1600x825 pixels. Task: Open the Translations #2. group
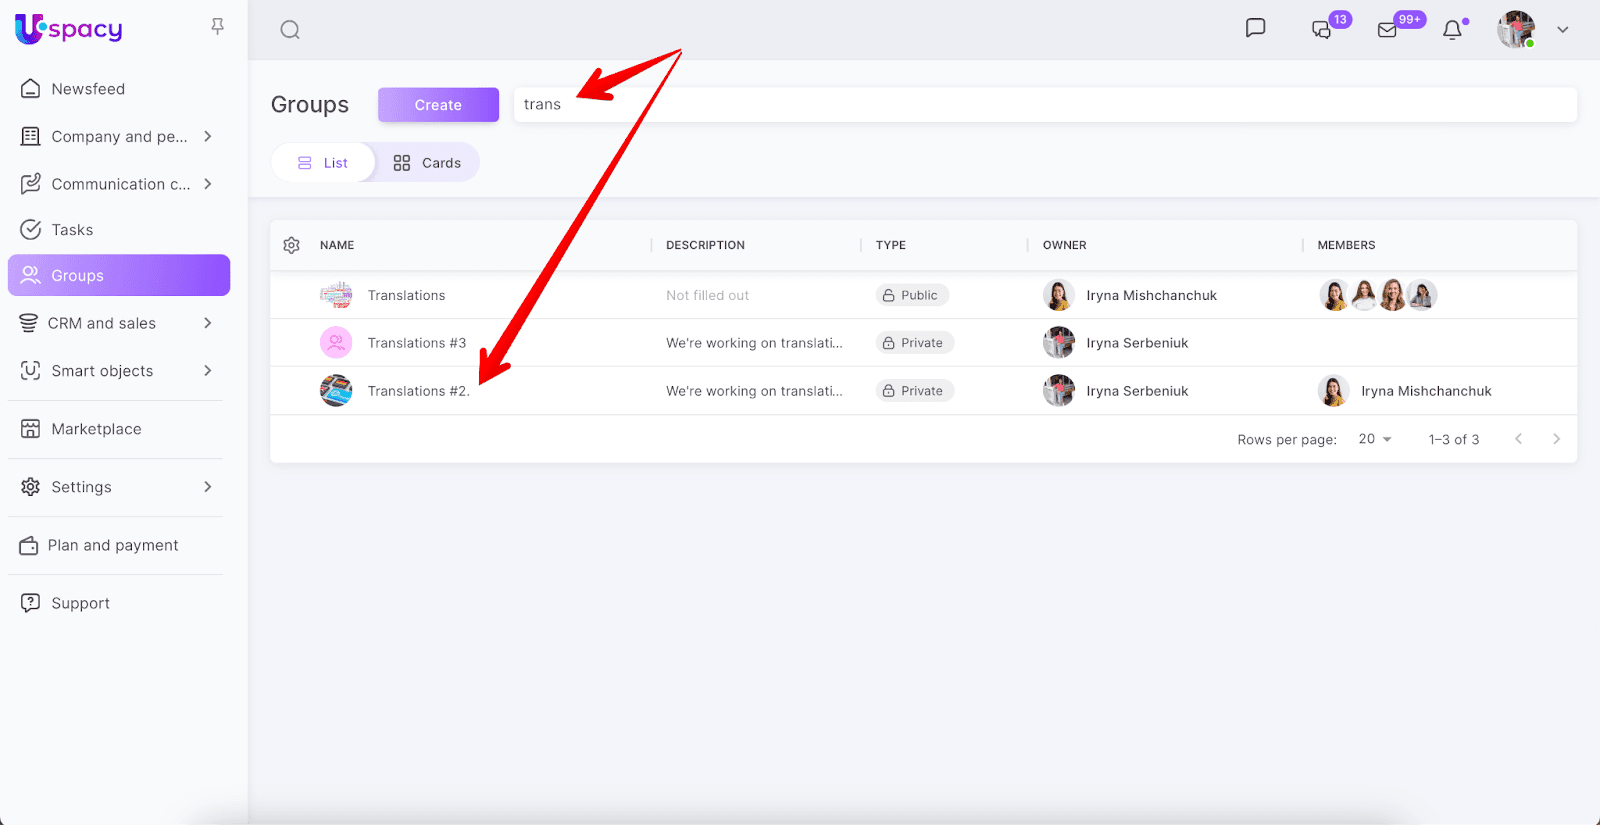pos(418,391)
